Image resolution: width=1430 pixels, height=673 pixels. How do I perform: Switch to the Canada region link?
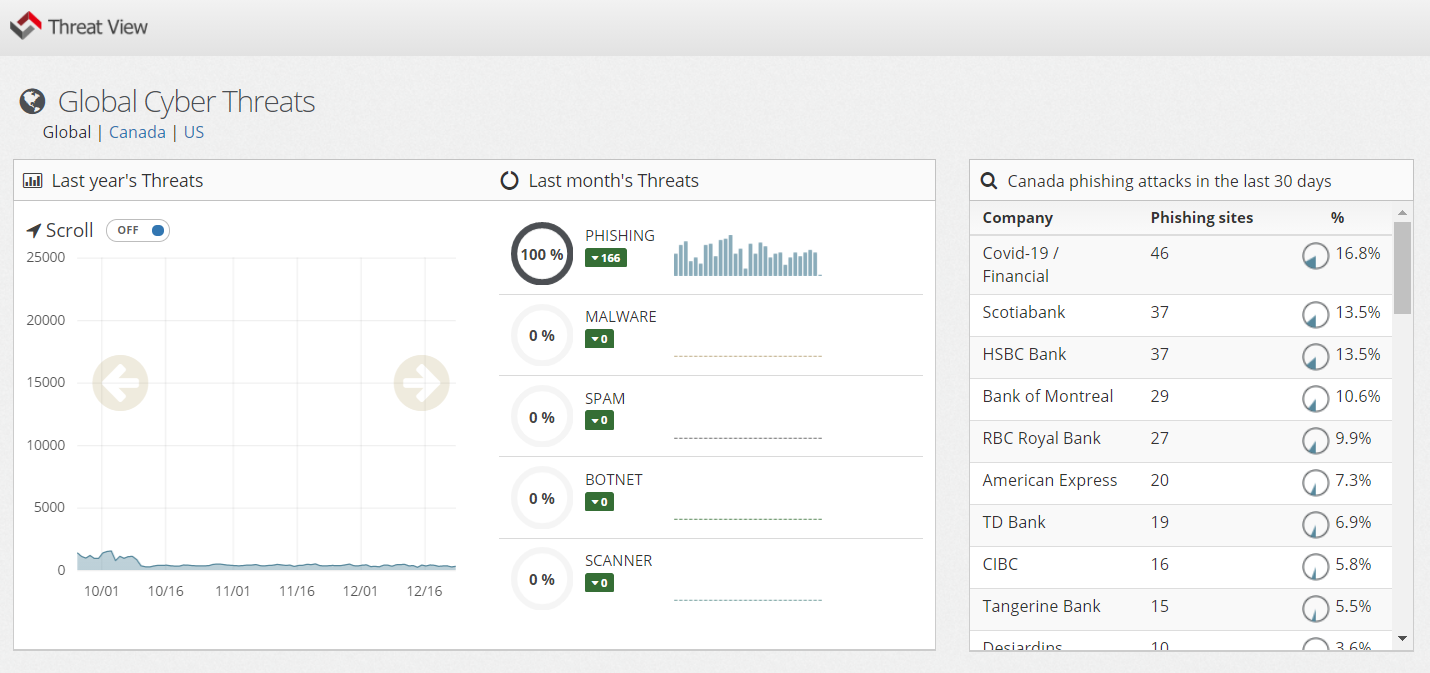point(137,132)
